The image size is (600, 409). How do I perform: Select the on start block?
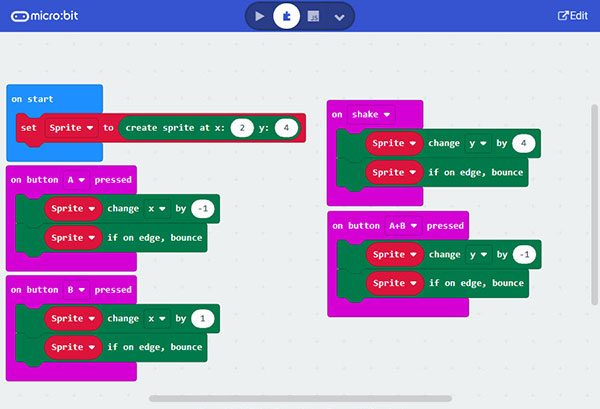point(33,100)
